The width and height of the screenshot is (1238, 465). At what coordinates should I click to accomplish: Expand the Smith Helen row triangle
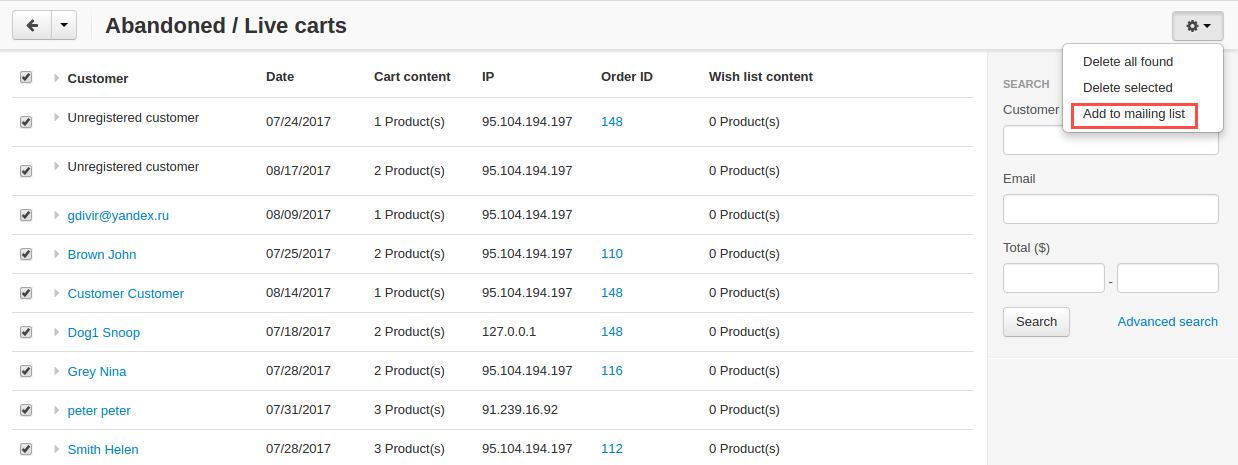[x=57, y=448]
